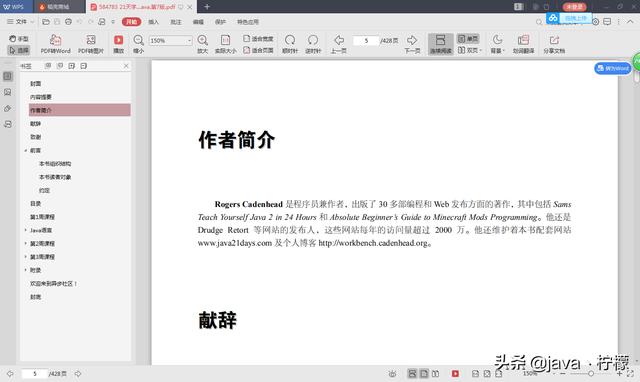The image size is (640, 382).
Task: Toggle two-page layout icon in status bar
Action: click(x=436, y=373)
